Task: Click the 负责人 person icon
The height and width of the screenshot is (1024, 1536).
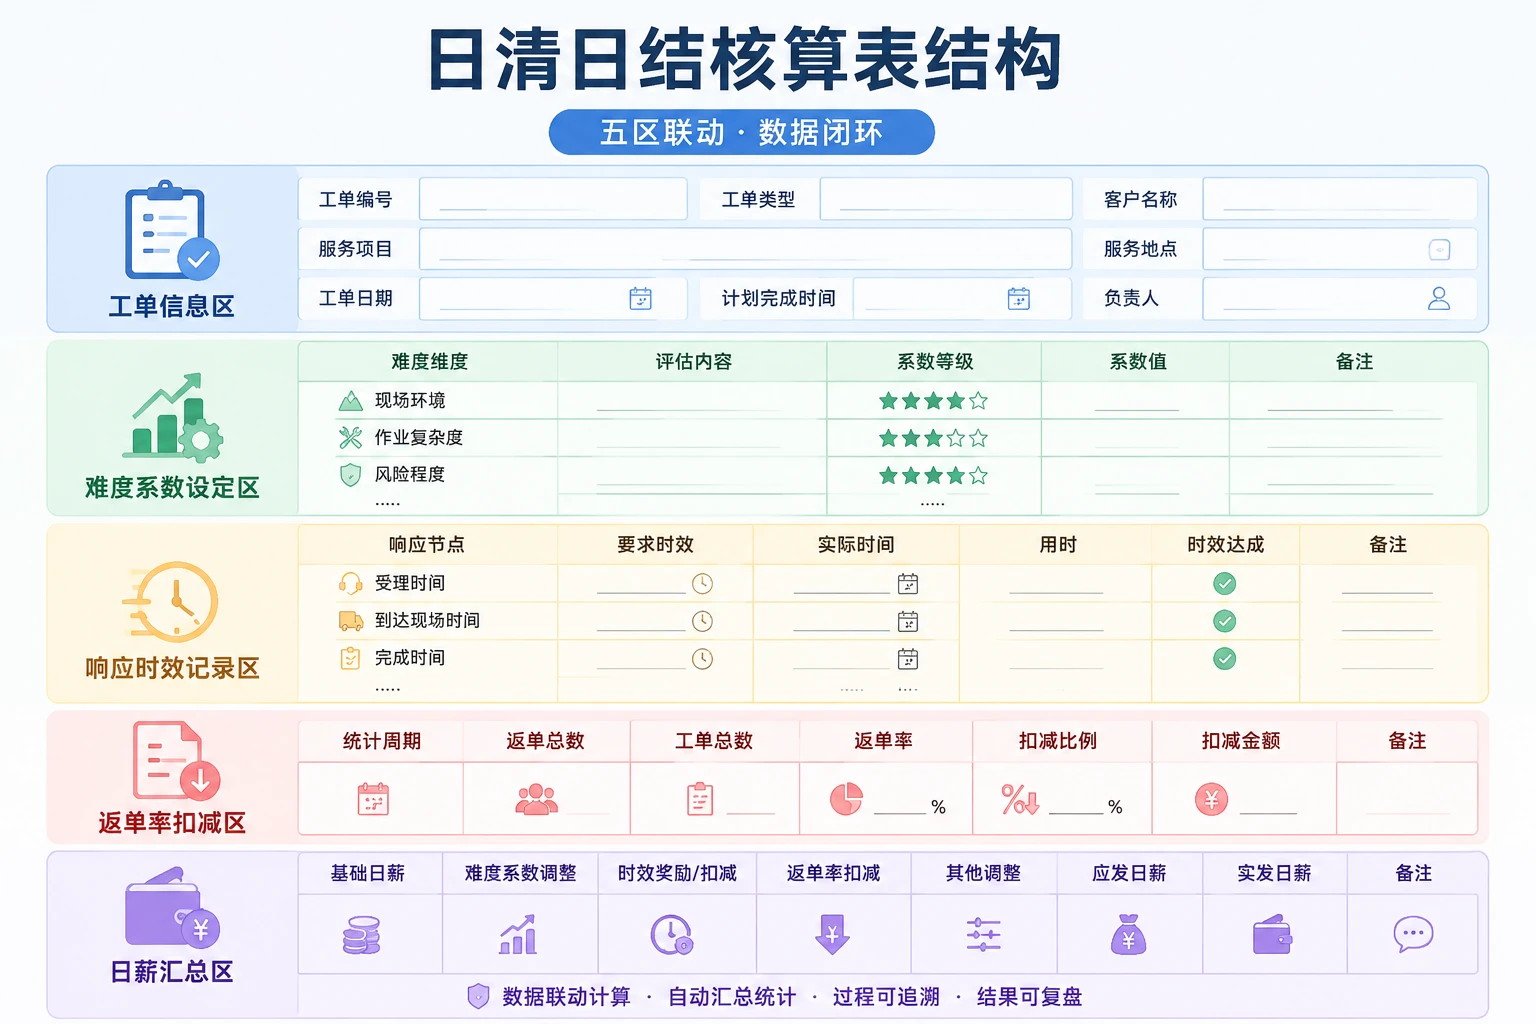Action: 1439,298
